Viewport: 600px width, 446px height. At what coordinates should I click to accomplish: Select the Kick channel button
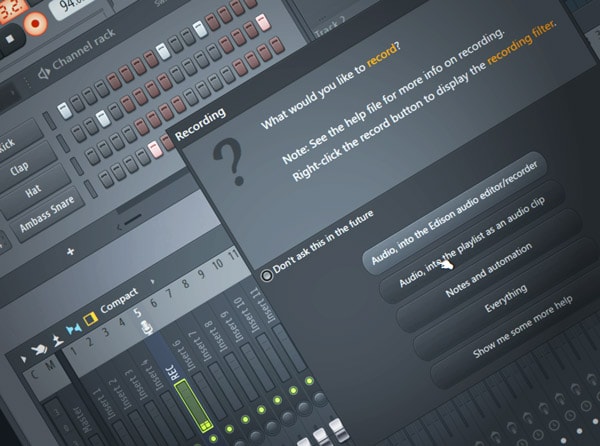click(17, 141)
